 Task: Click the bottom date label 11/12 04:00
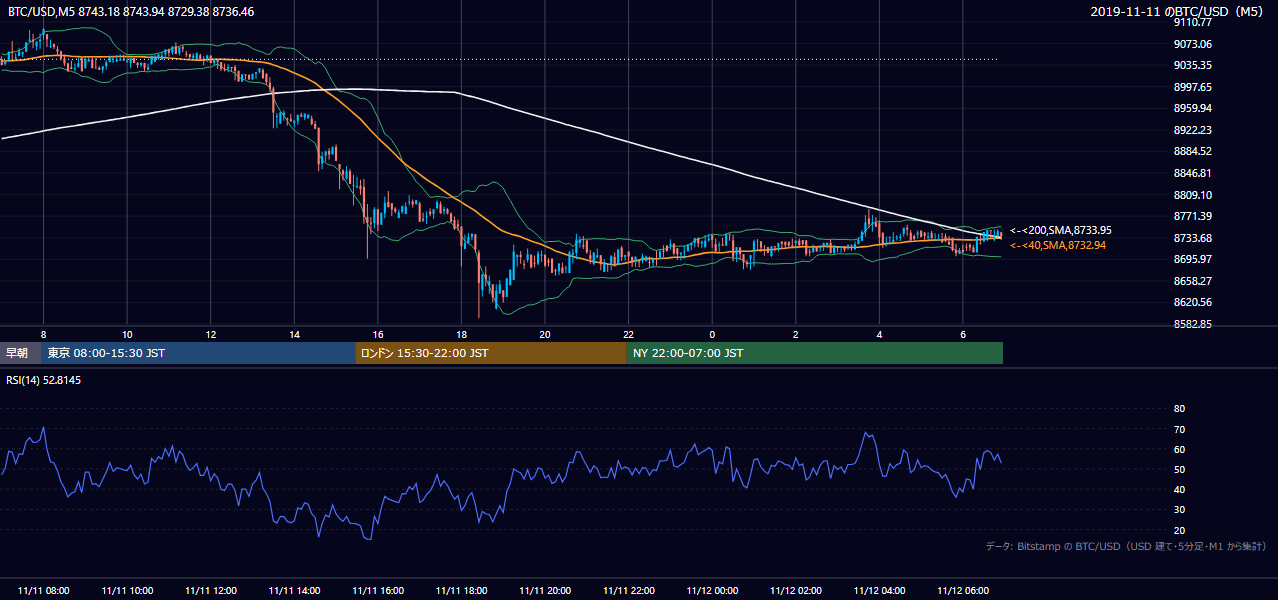[879, 591]
